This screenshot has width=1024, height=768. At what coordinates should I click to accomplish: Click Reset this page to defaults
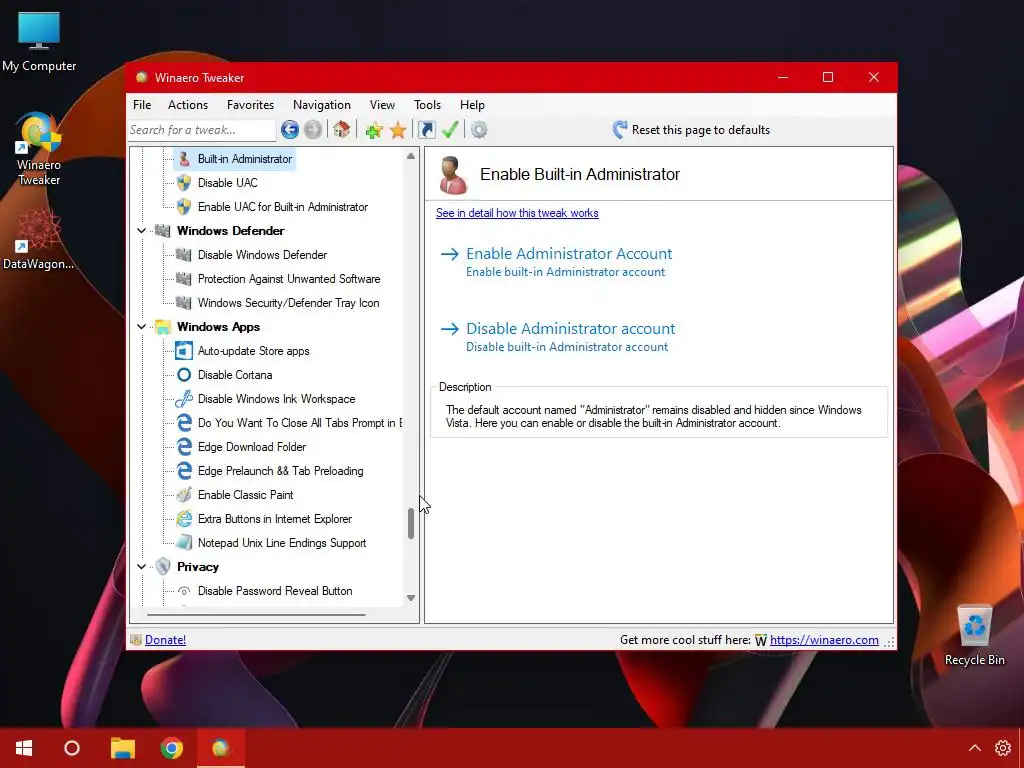691,130
